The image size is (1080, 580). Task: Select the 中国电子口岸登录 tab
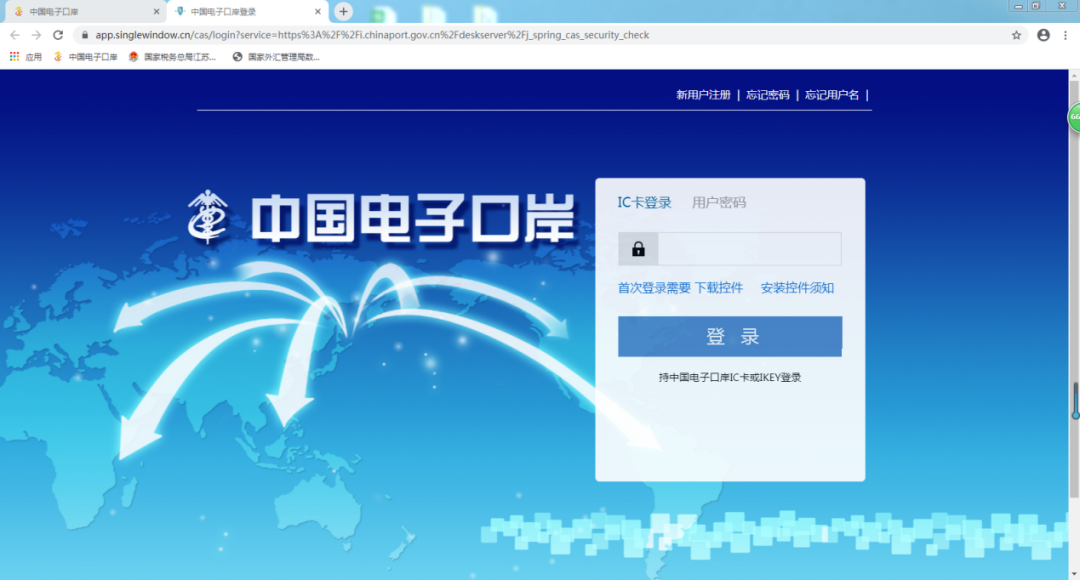(247, 12)
